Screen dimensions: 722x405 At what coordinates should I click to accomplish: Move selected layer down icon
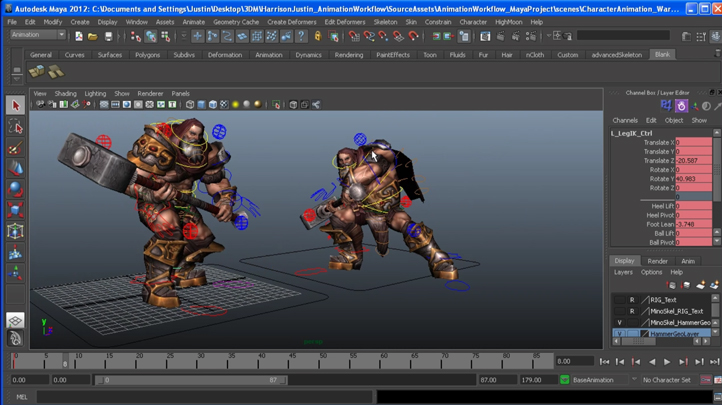coord(686,286)
